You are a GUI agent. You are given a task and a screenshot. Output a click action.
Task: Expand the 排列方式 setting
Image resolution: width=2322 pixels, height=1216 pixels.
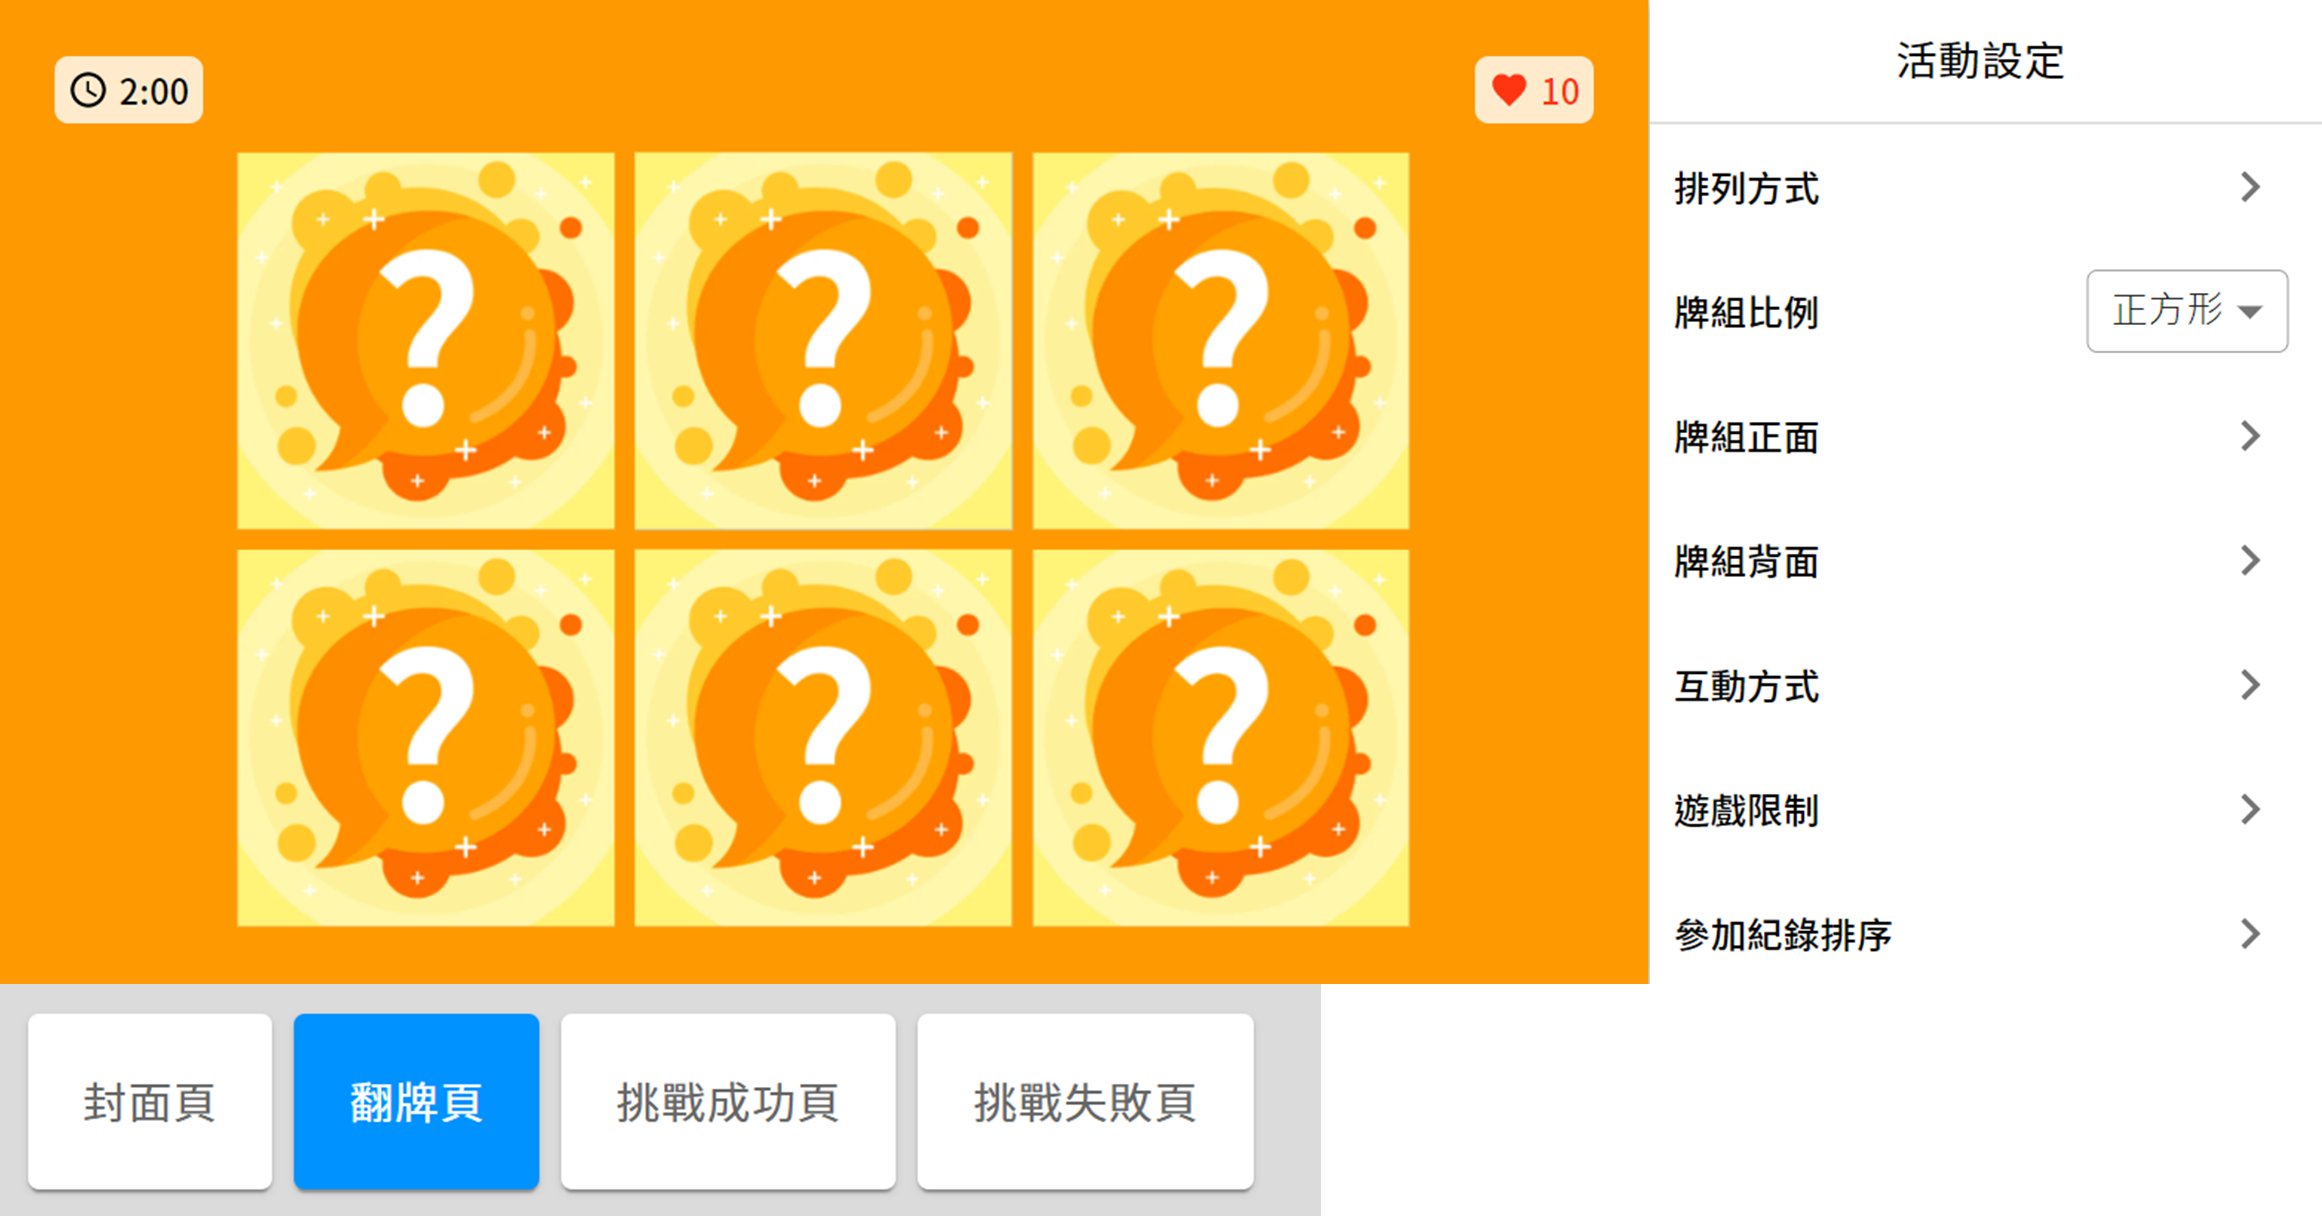pyautogui.click(x=1985, y=187)
